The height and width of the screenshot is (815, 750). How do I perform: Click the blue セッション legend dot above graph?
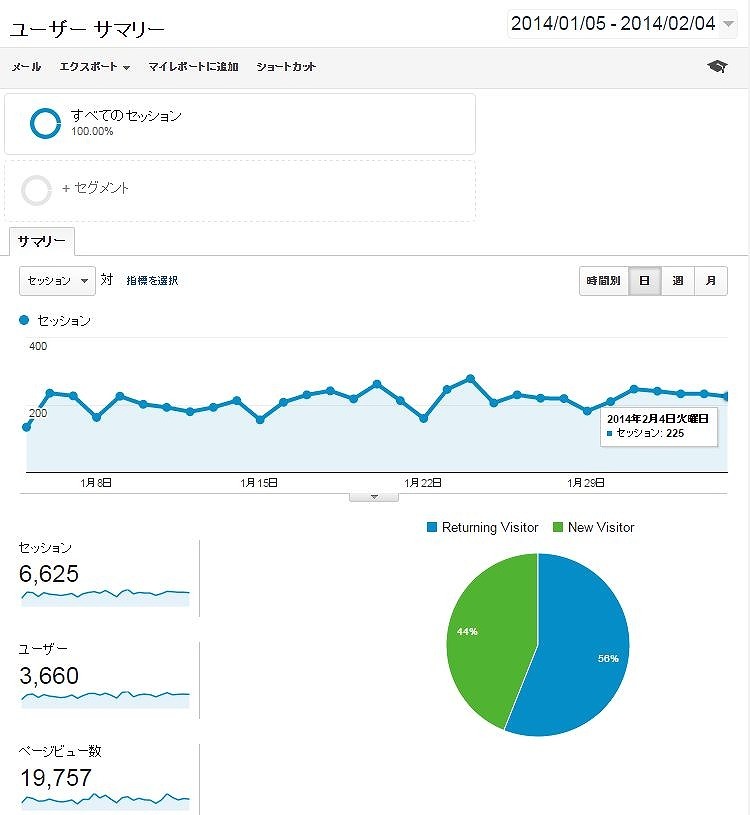tap(24, 320)
